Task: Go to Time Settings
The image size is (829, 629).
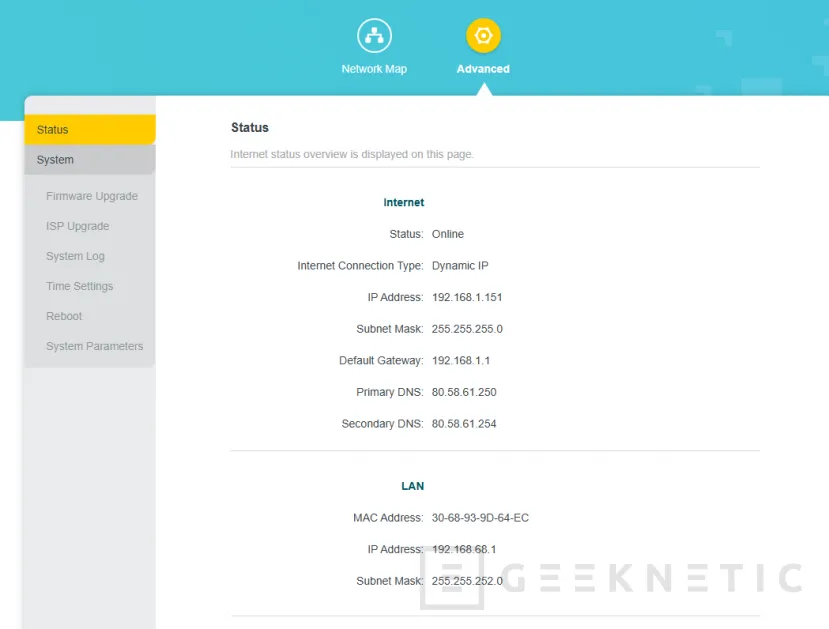Action: click(80, 286)
